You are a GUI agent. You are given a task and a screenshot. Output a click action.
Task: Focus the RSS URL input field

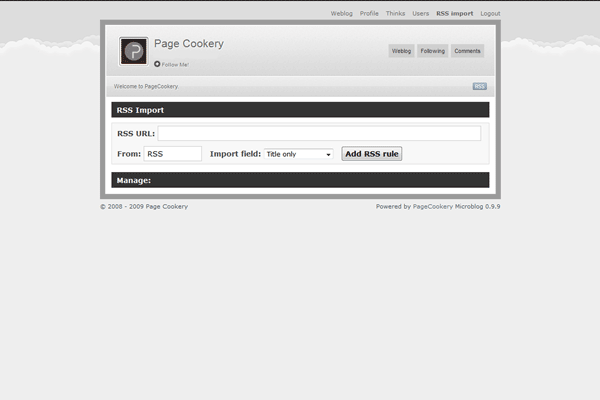(x=319, y=133)
